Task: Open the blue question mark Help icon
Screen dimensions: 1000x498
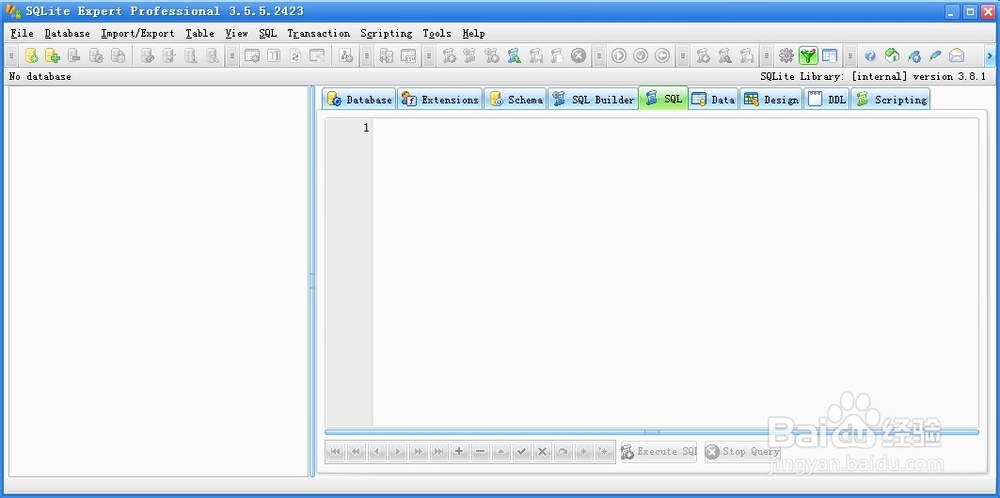Action: (x=870, y=56)
